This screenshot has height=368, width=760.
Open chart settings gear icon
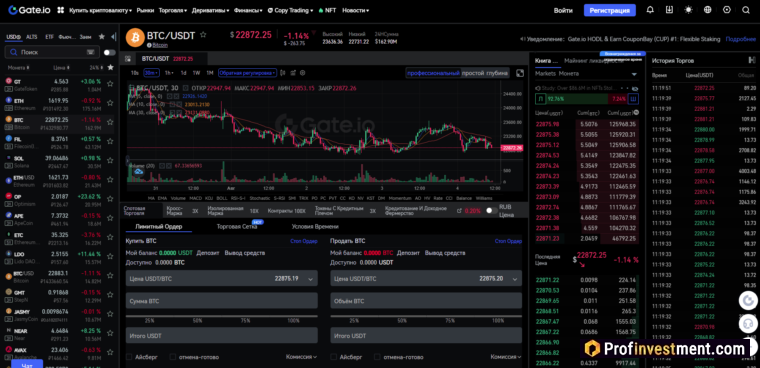303,73
